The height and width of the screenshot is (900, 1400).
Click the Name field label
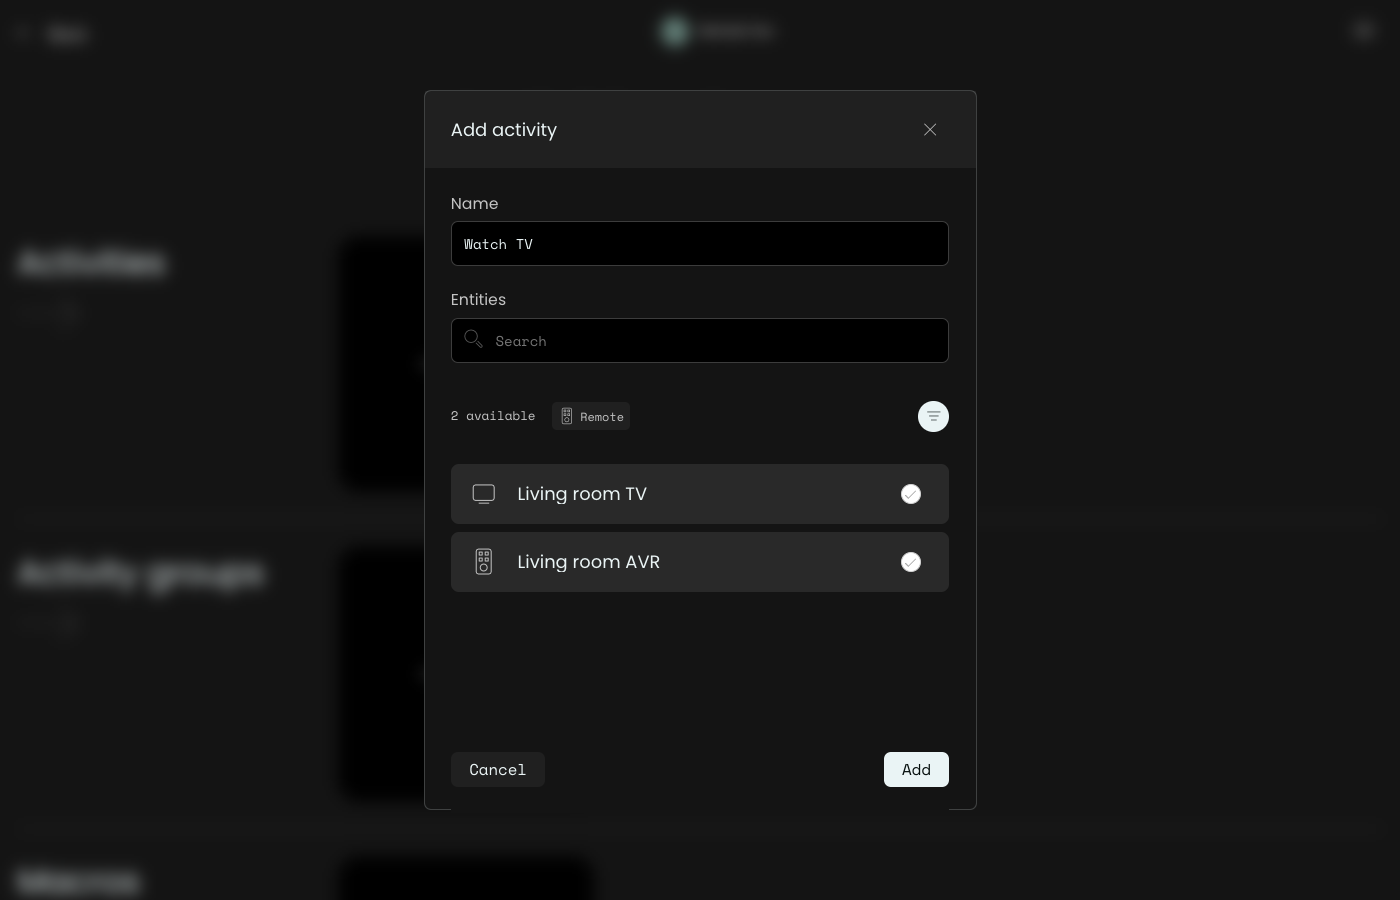pyautogui.click(x=475, y=204)
